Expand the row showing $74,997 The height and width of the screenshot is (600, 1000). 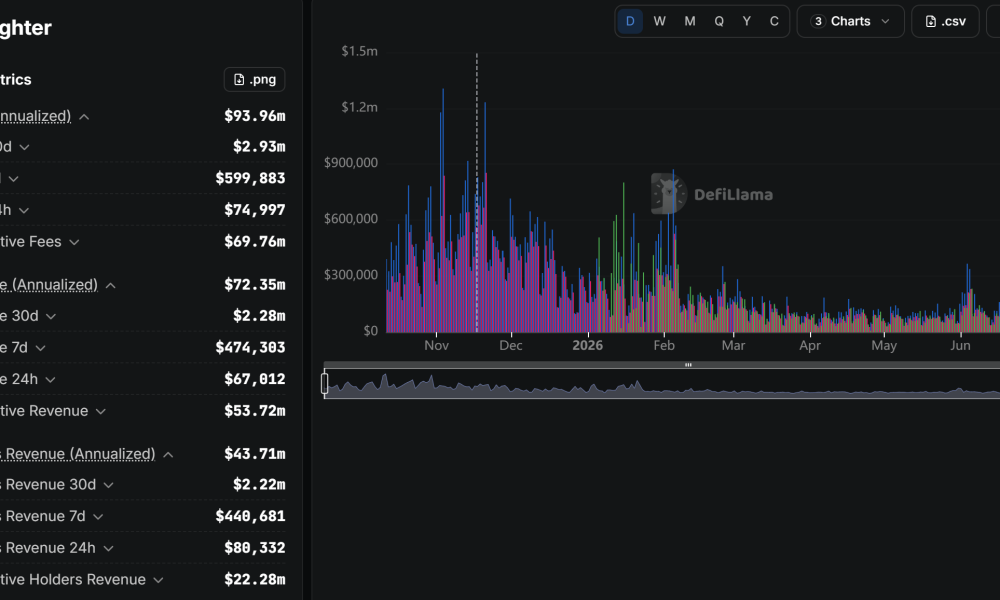tap(24, 210)
